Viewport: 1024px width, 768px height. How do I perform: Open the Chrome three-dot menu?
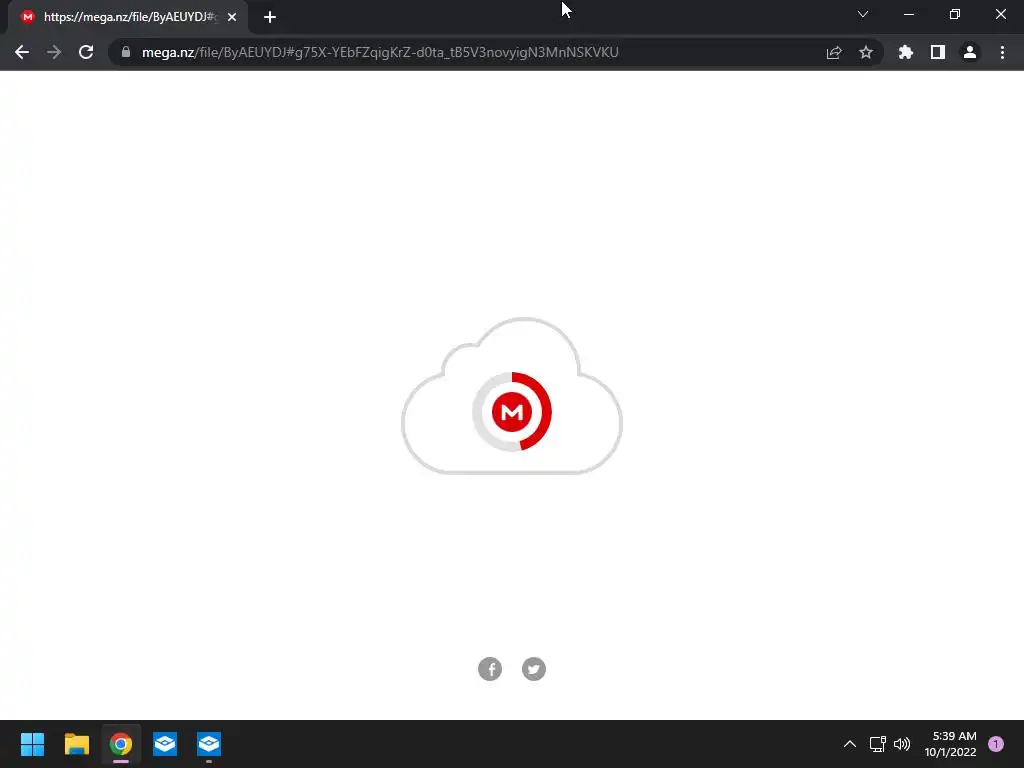pos(1002,52)
